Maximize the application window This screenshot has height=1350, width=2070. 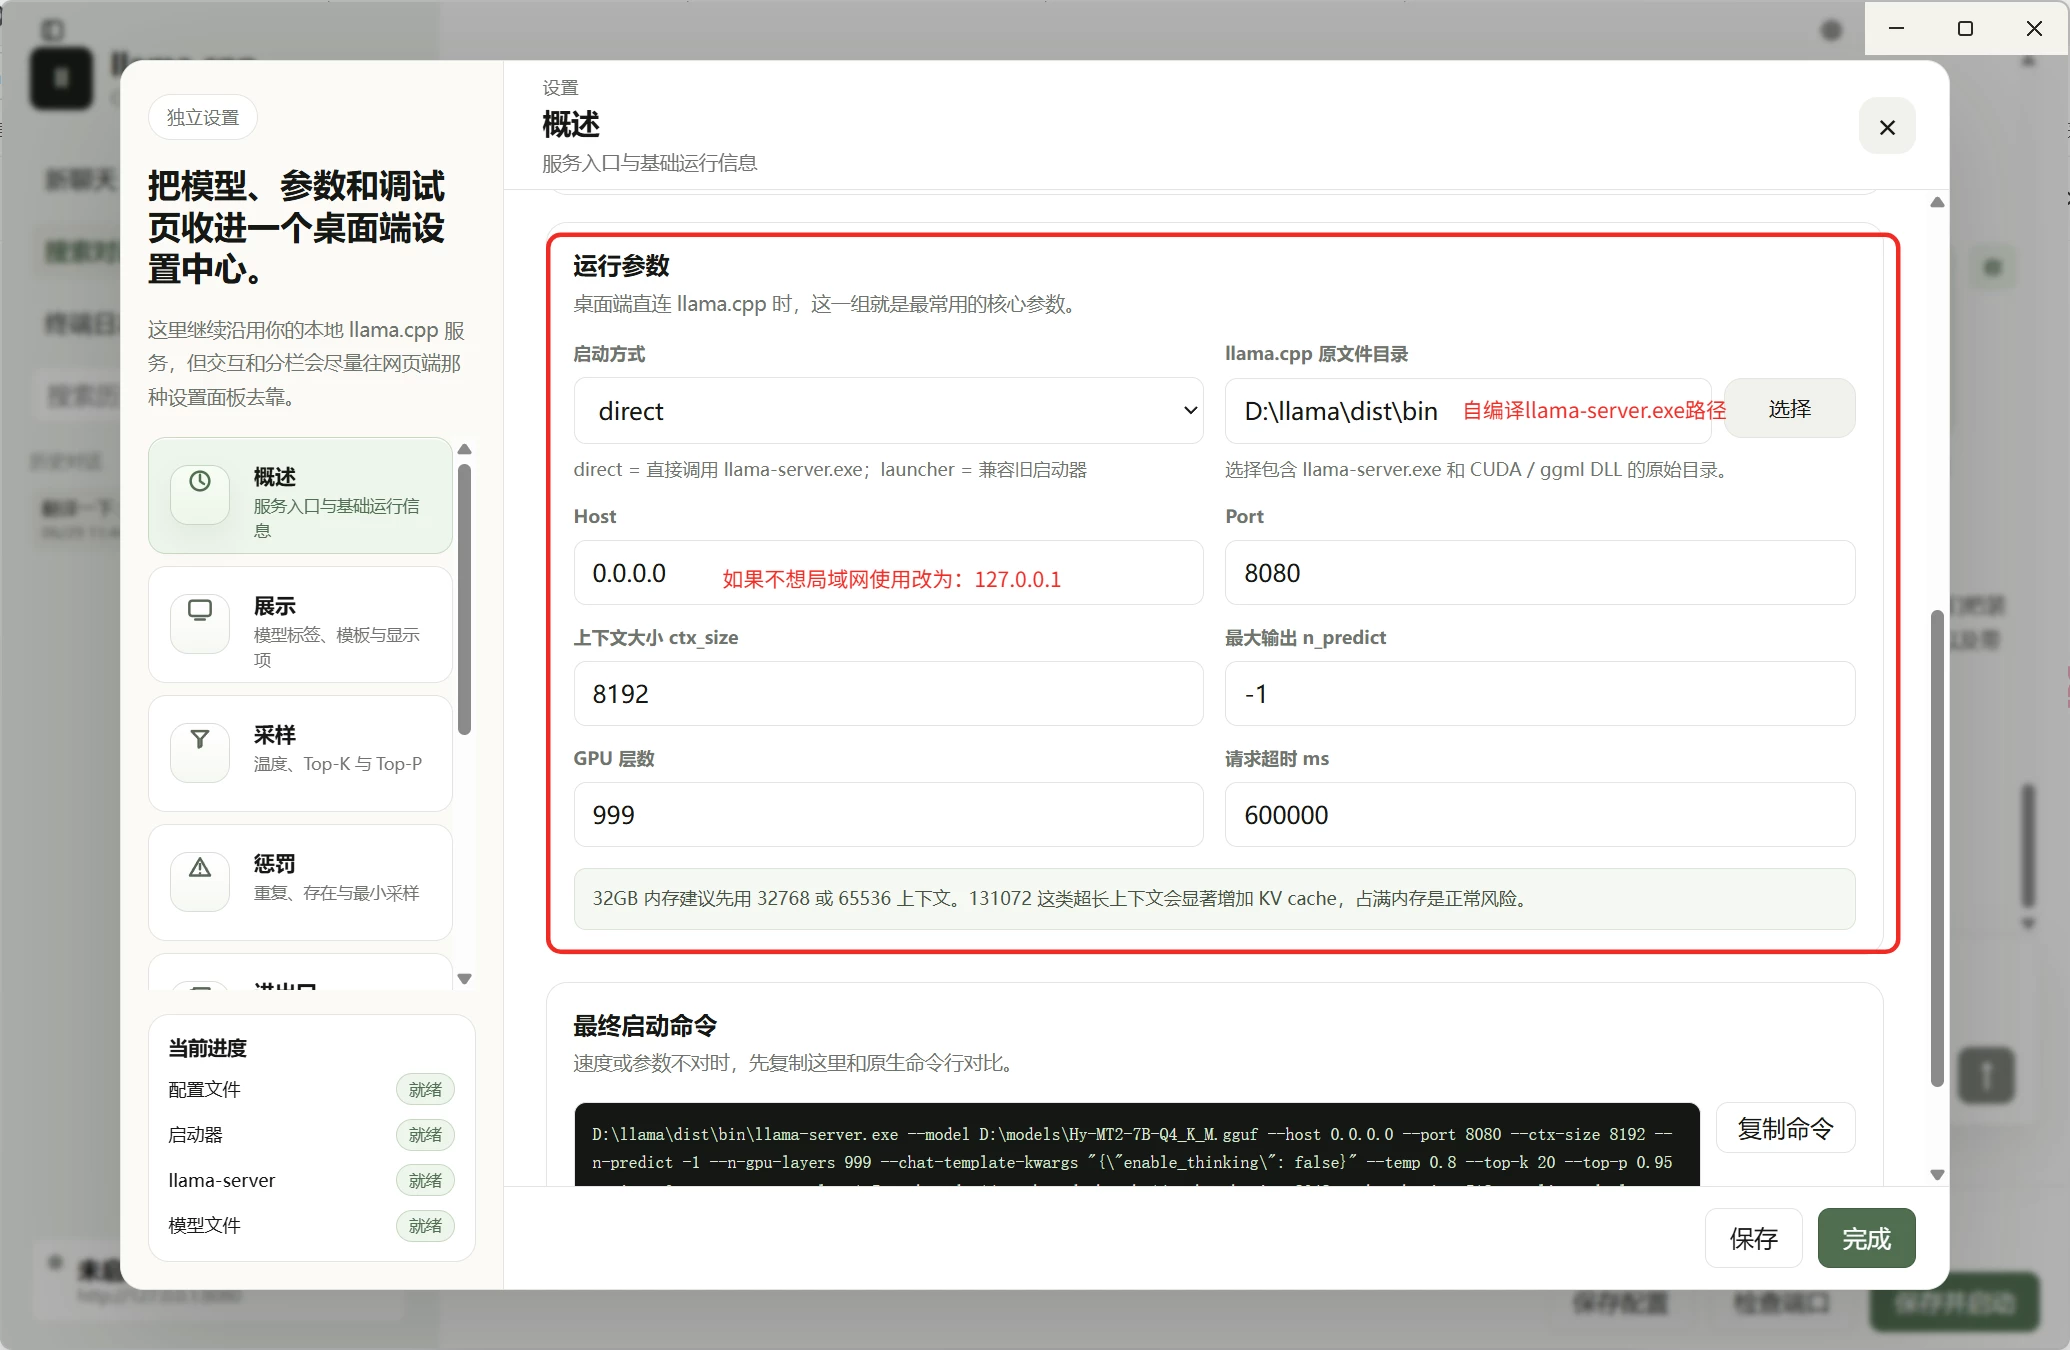click(1965, 28)
